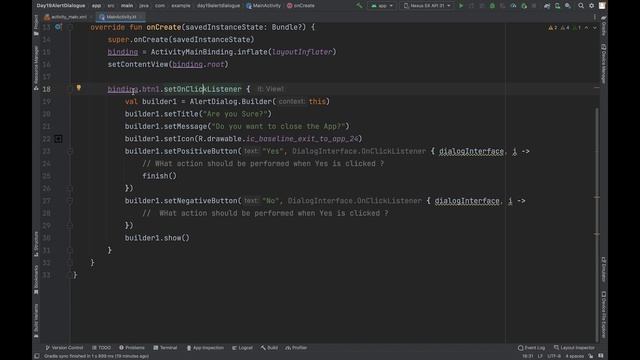Click the read-only lock icon in status bar

591,356
